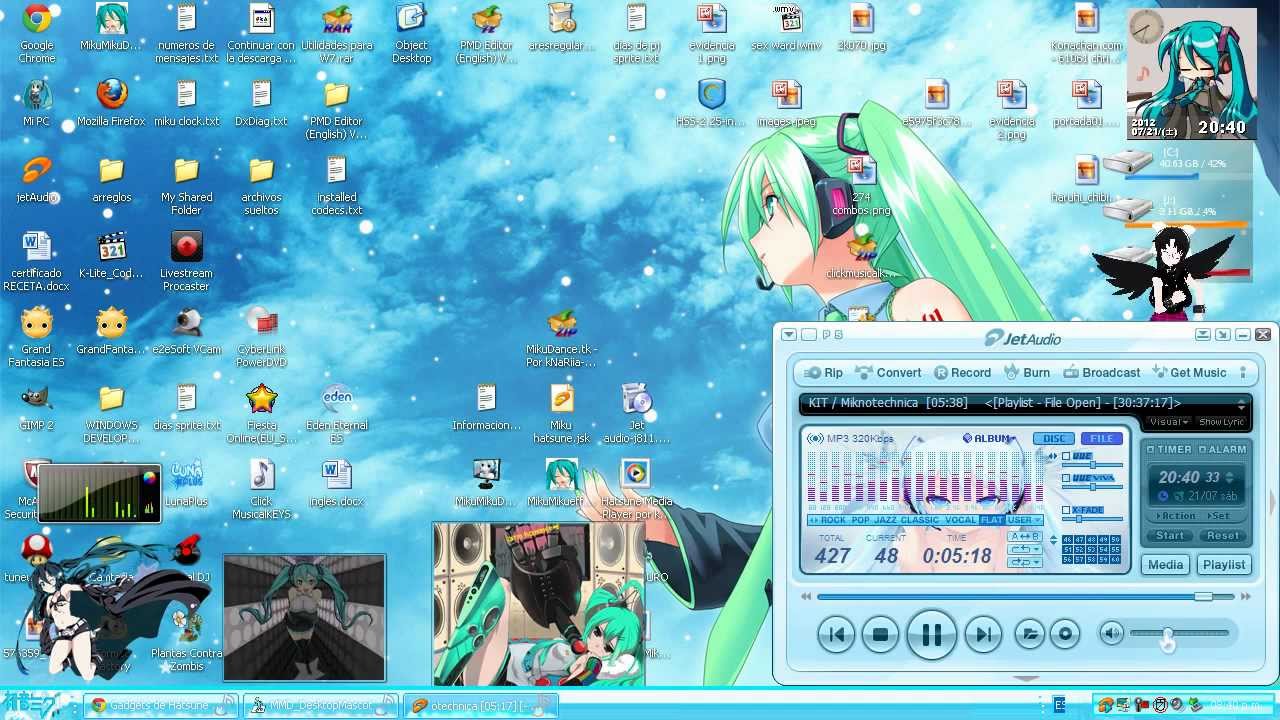The height and width of the screenshot is (720, 1280).
Task: Select Utilidades para W7.rar archive
Action: tap(337, 32)
